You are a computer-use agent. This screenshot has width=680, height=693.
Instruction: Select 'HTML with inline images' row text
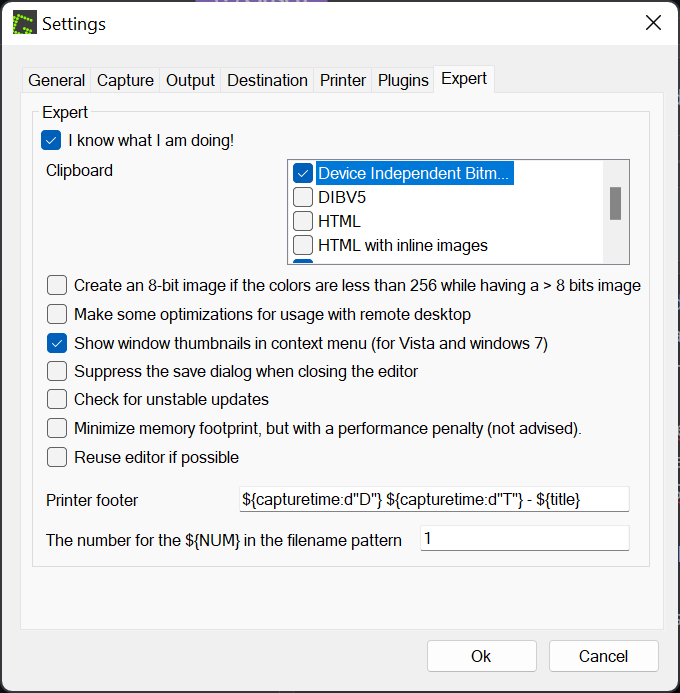tap(403, 245)
